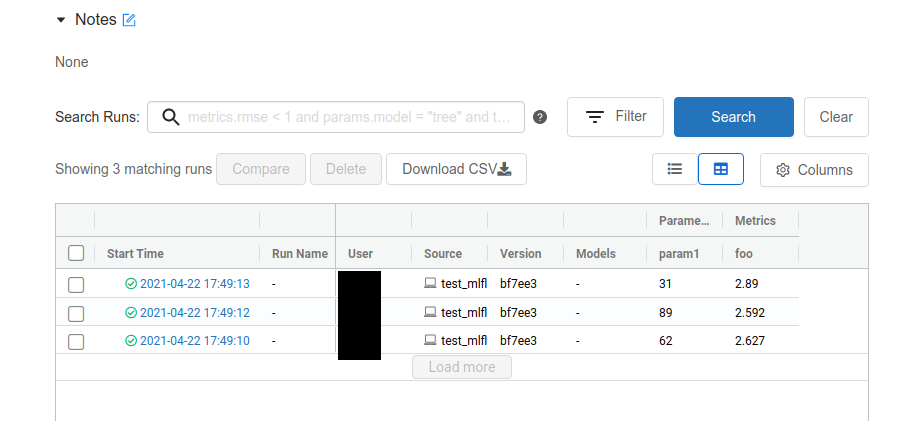
Task: Click the Version column header
Action: (x=521, y=253)
